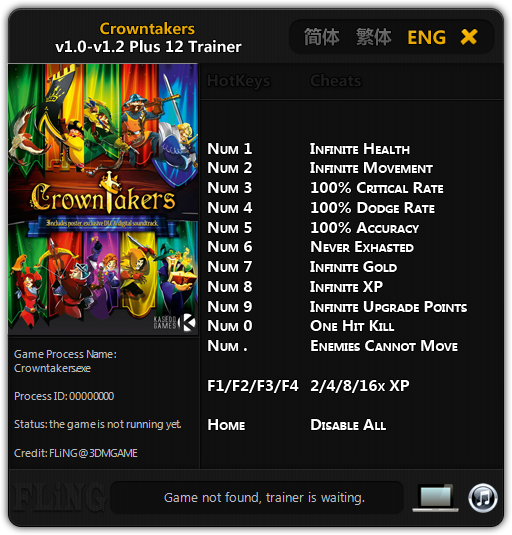Close the trainer with the yellow X
The image size is (512, 535).
(469, 37)
